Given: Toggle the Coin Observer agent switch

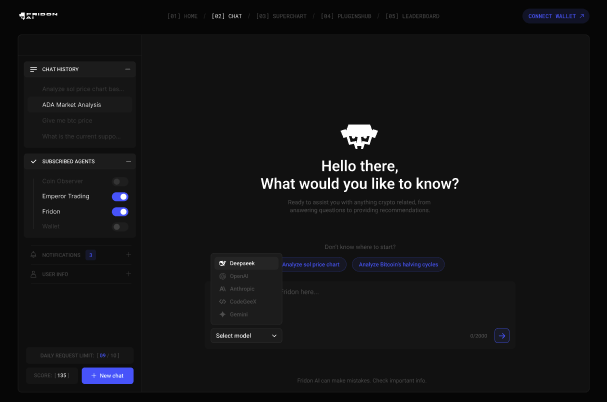Looking at the screenshot, I should tap(120, 182).
